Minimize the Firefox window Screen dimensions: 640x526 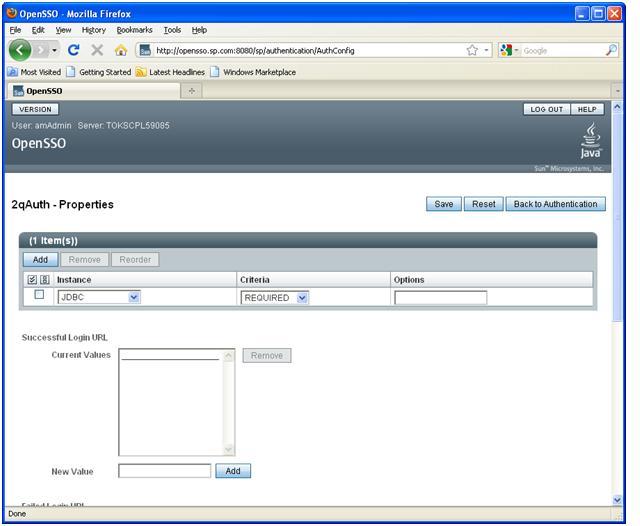[x=582, y=13]
